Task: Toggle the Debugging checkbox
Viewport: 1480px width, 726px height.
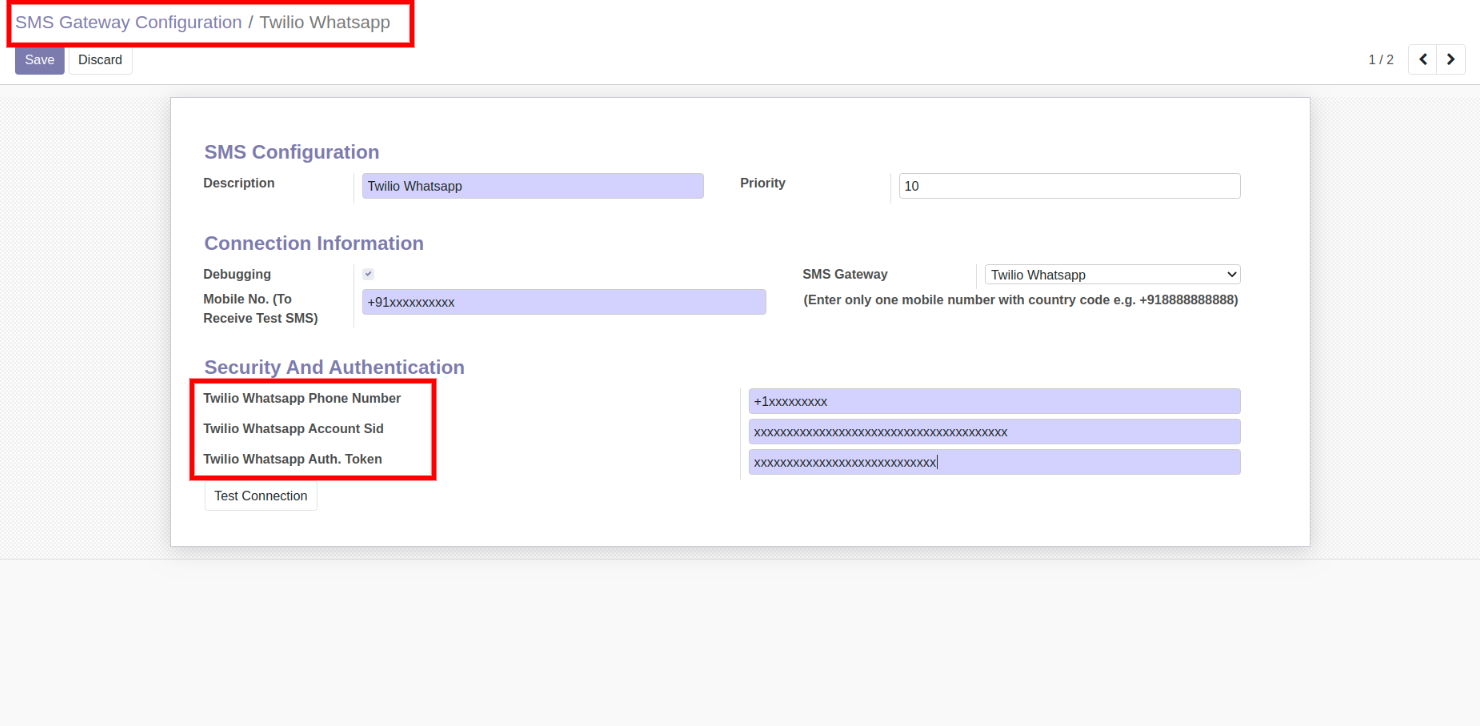Action: pos(368,274)
